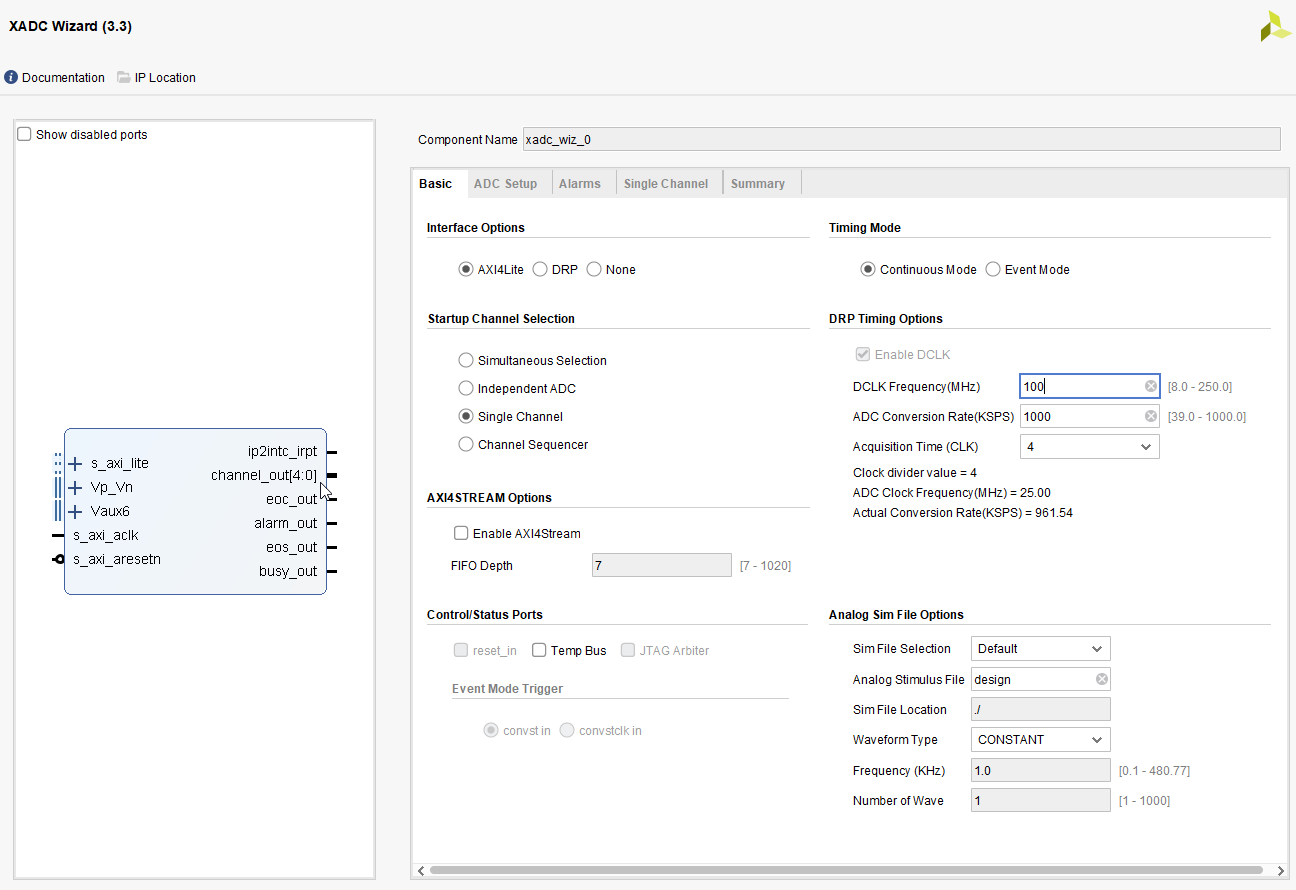
Task: Switch to the Basic tab
Action: click(x=436, y=183)
